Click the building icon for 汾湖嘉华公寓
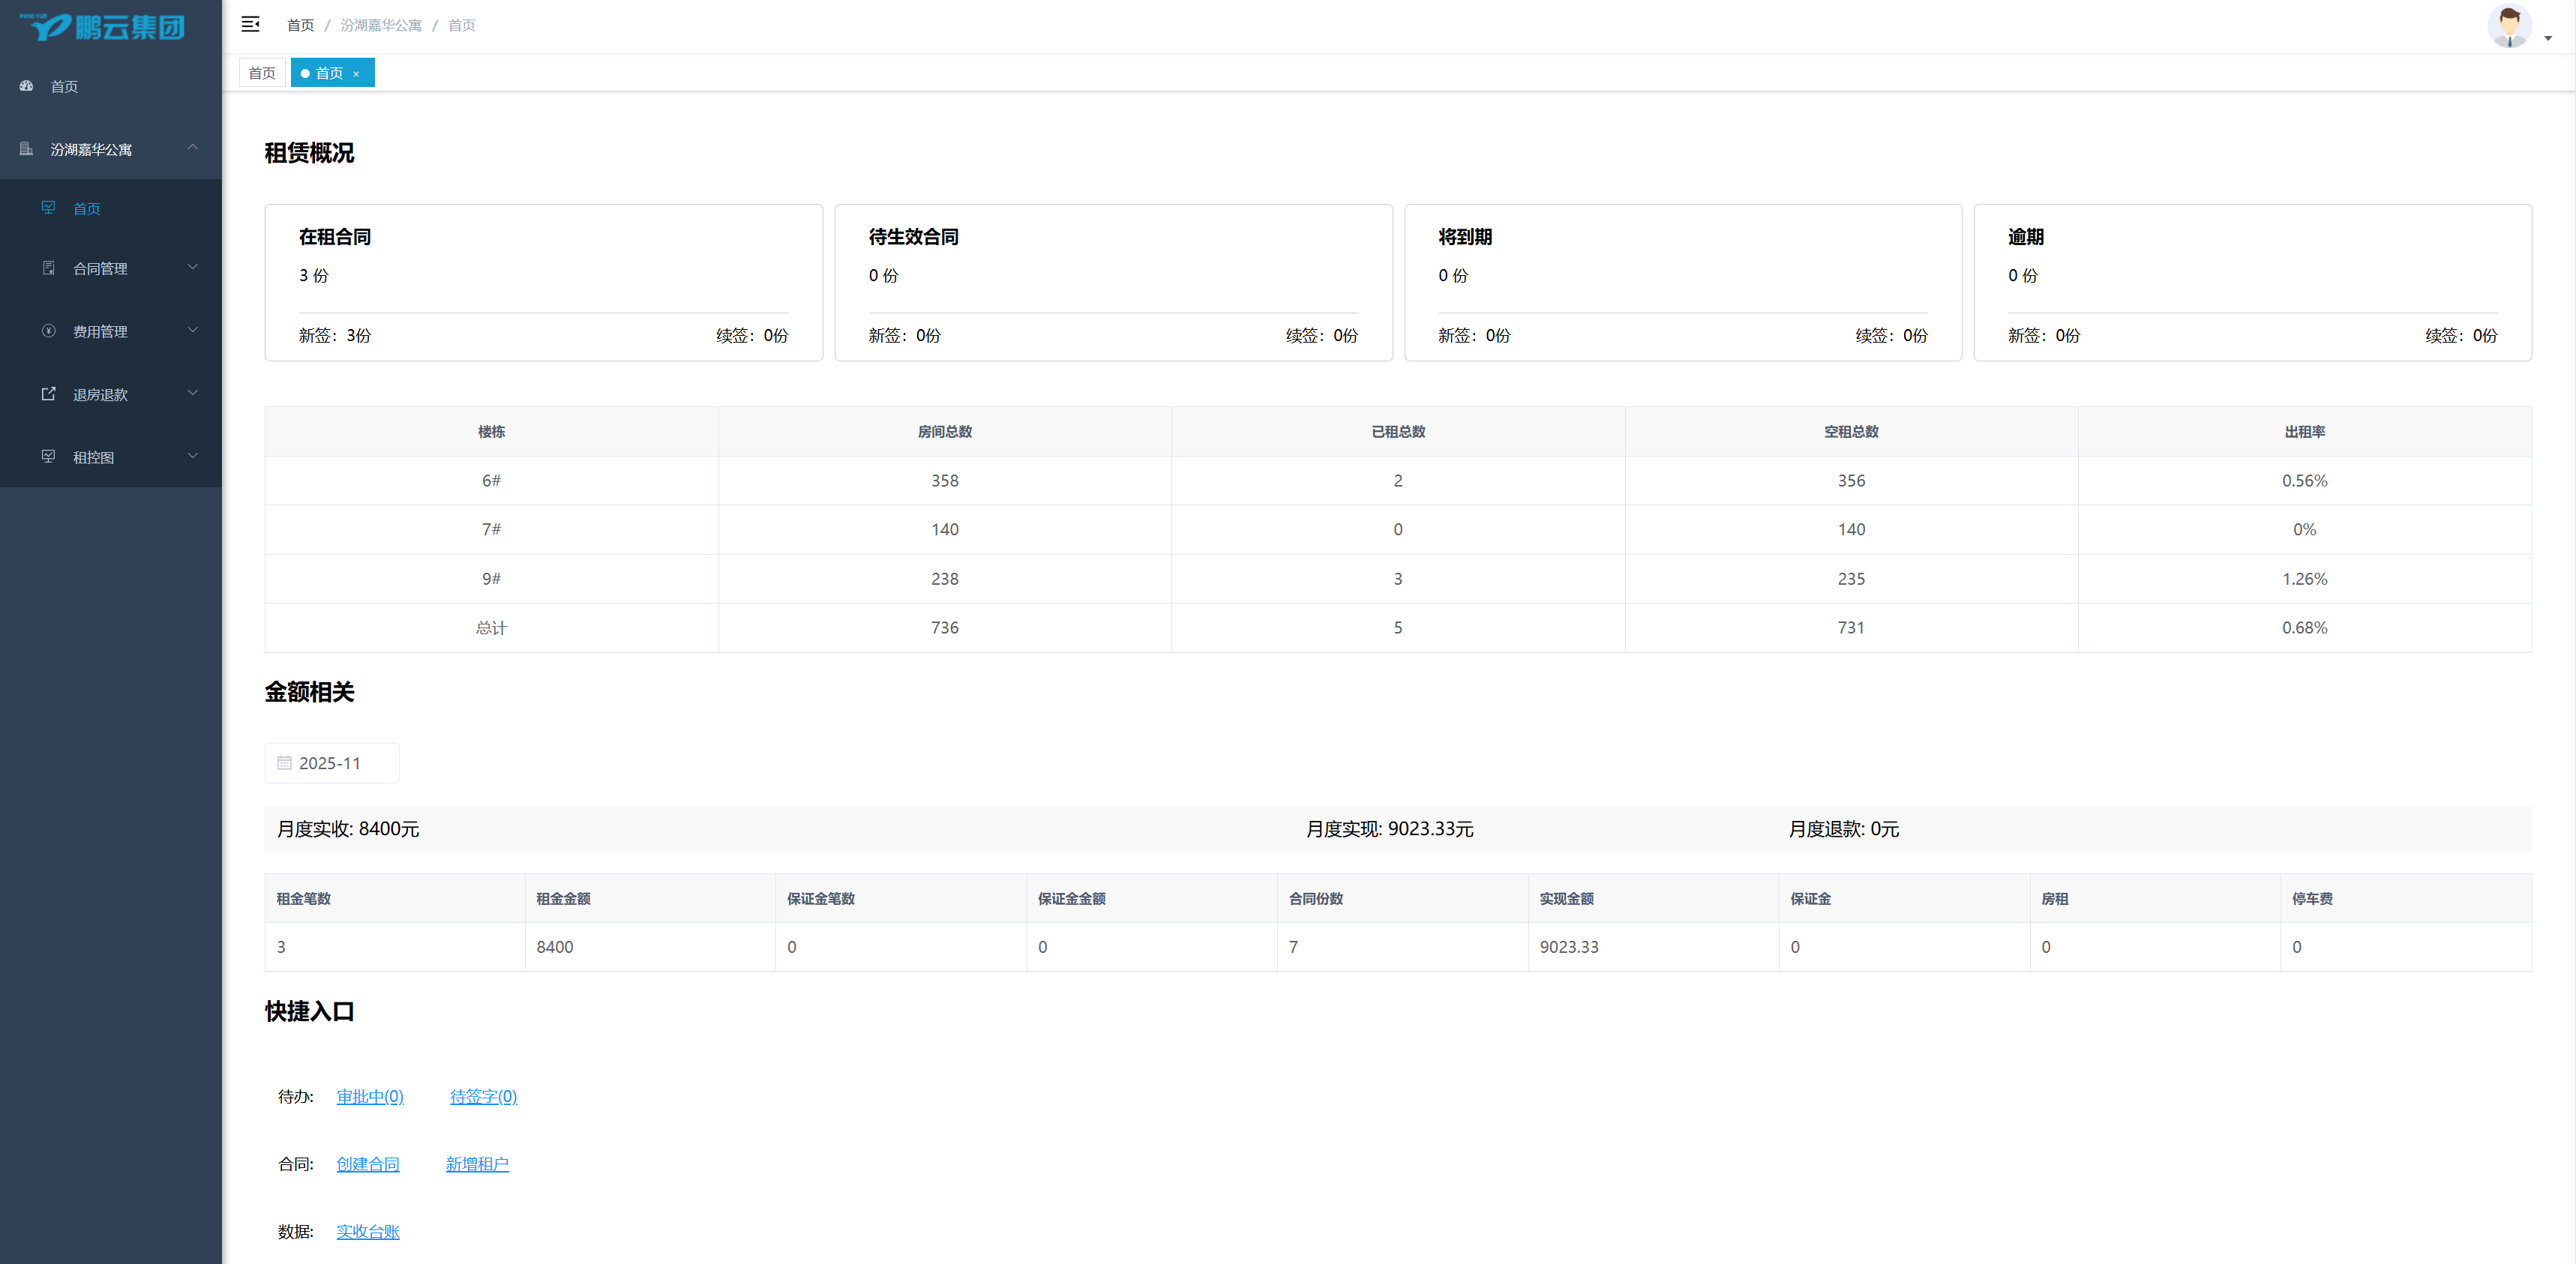This screenshot has width=2576, height=1264. coord(27,149)
